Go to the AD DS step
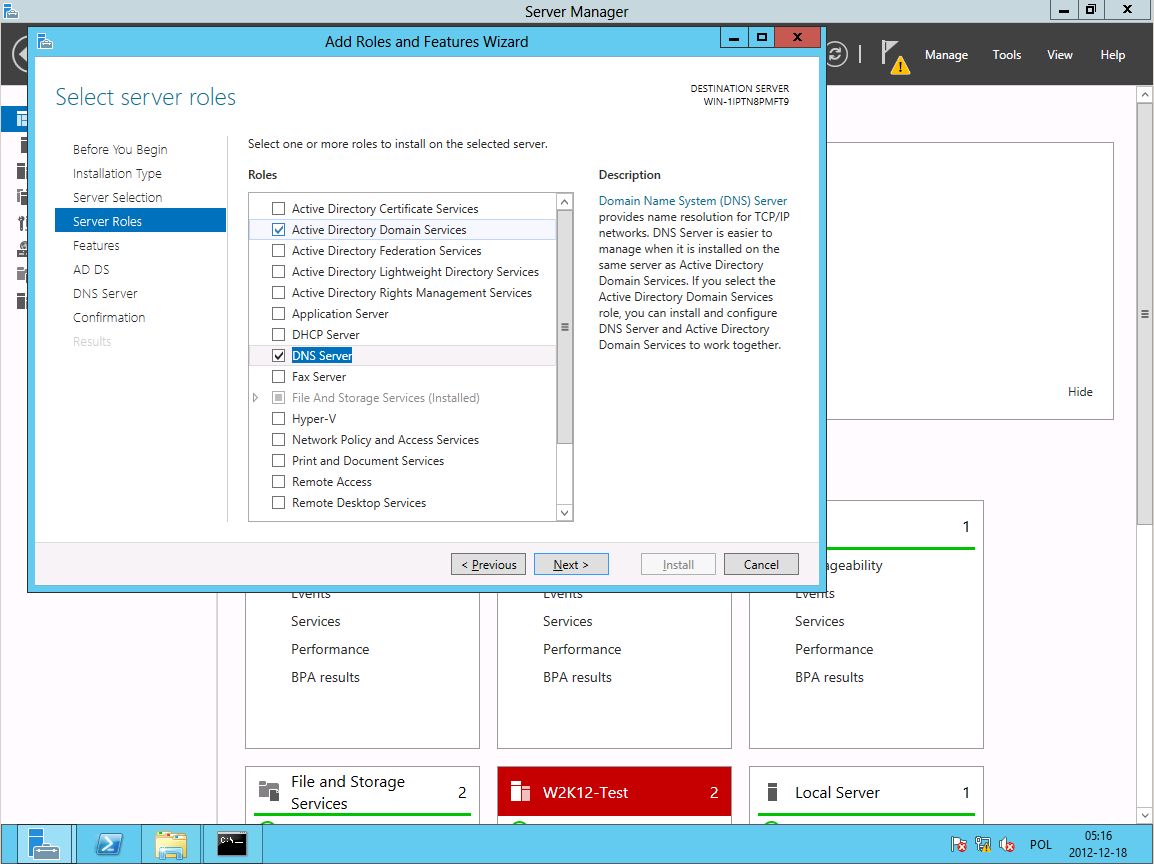Image resolution: width=1154 pixels, height=864 pixels. [x=91, y=269]
